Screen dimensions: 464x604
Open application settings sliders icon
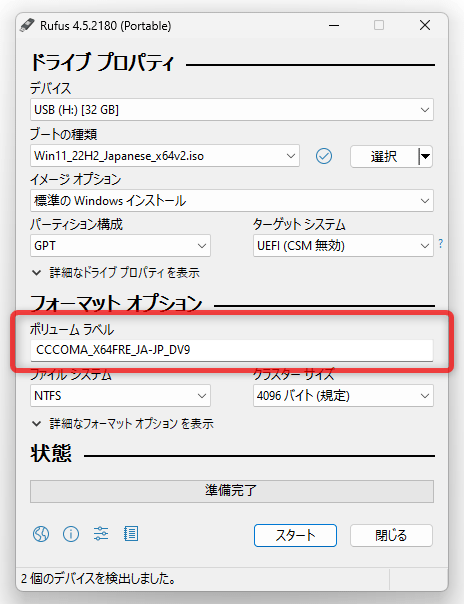pos(101,534)
